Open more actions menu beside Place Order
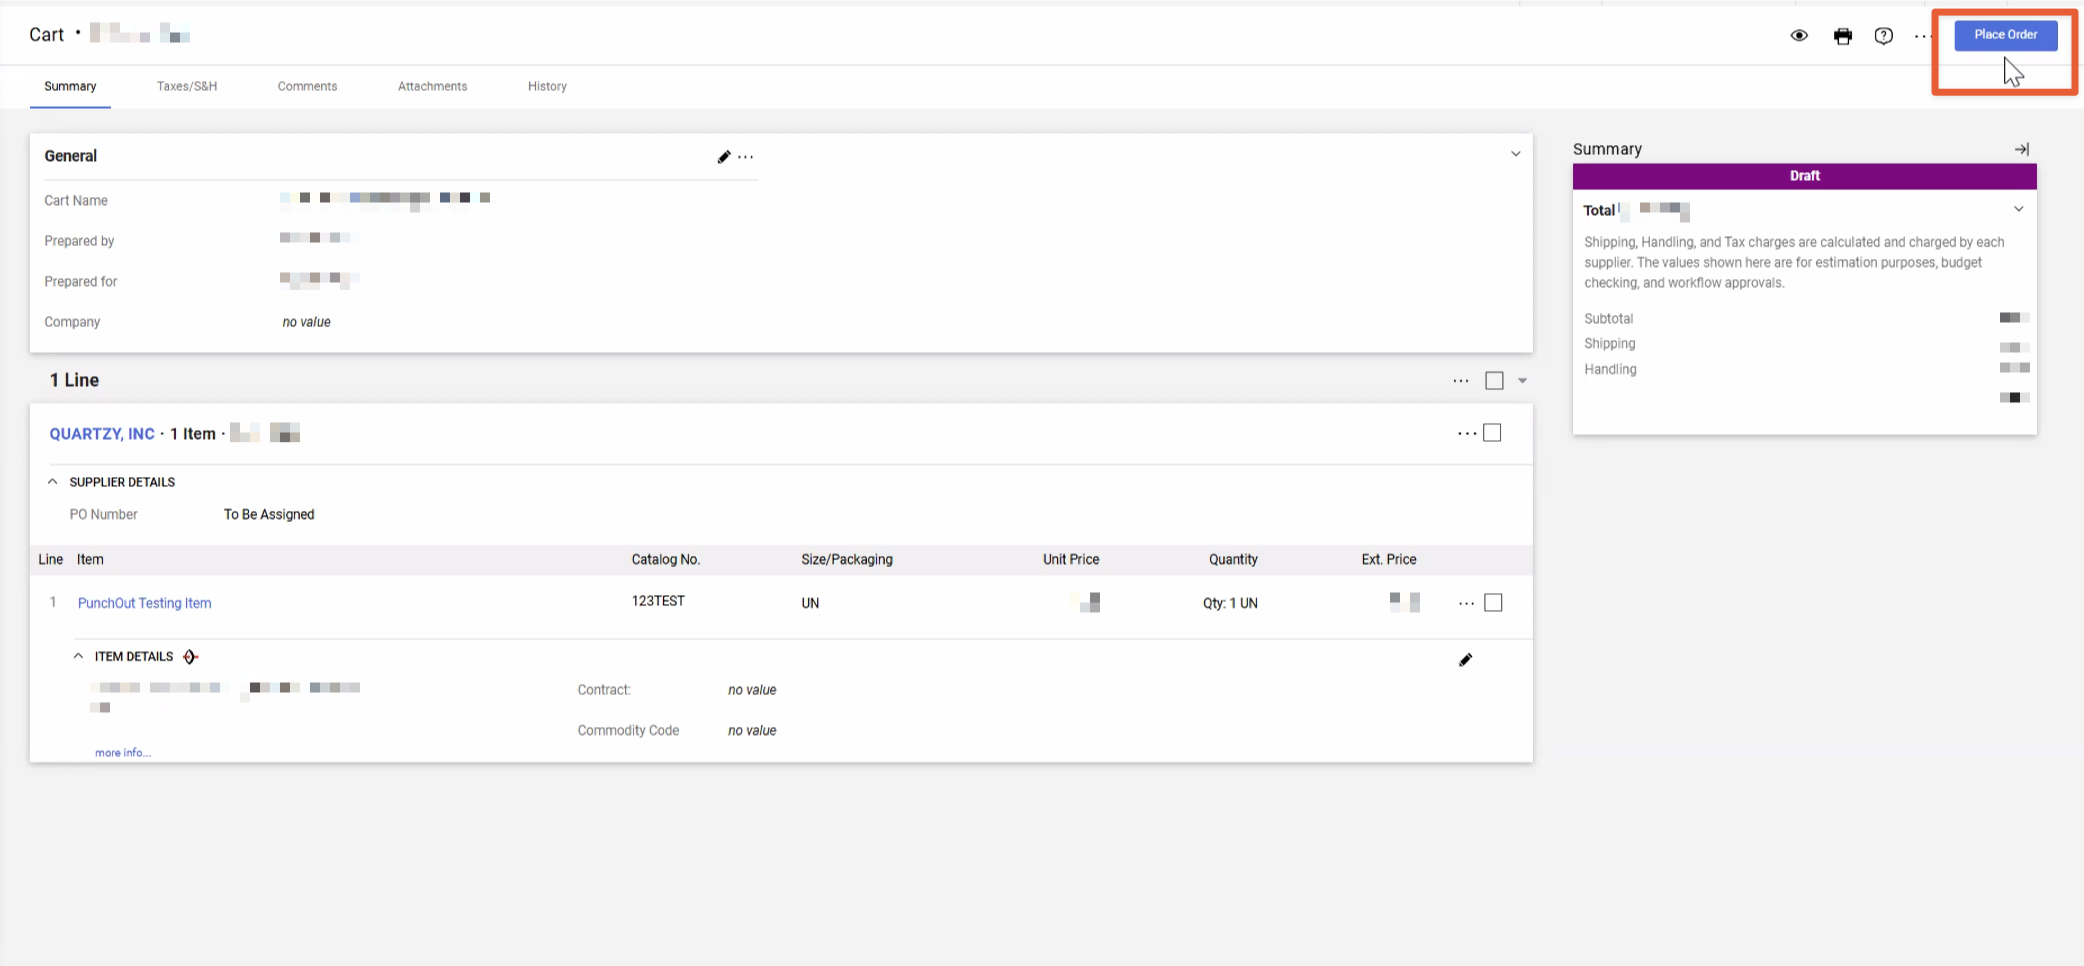 [x=1922, y=36]
